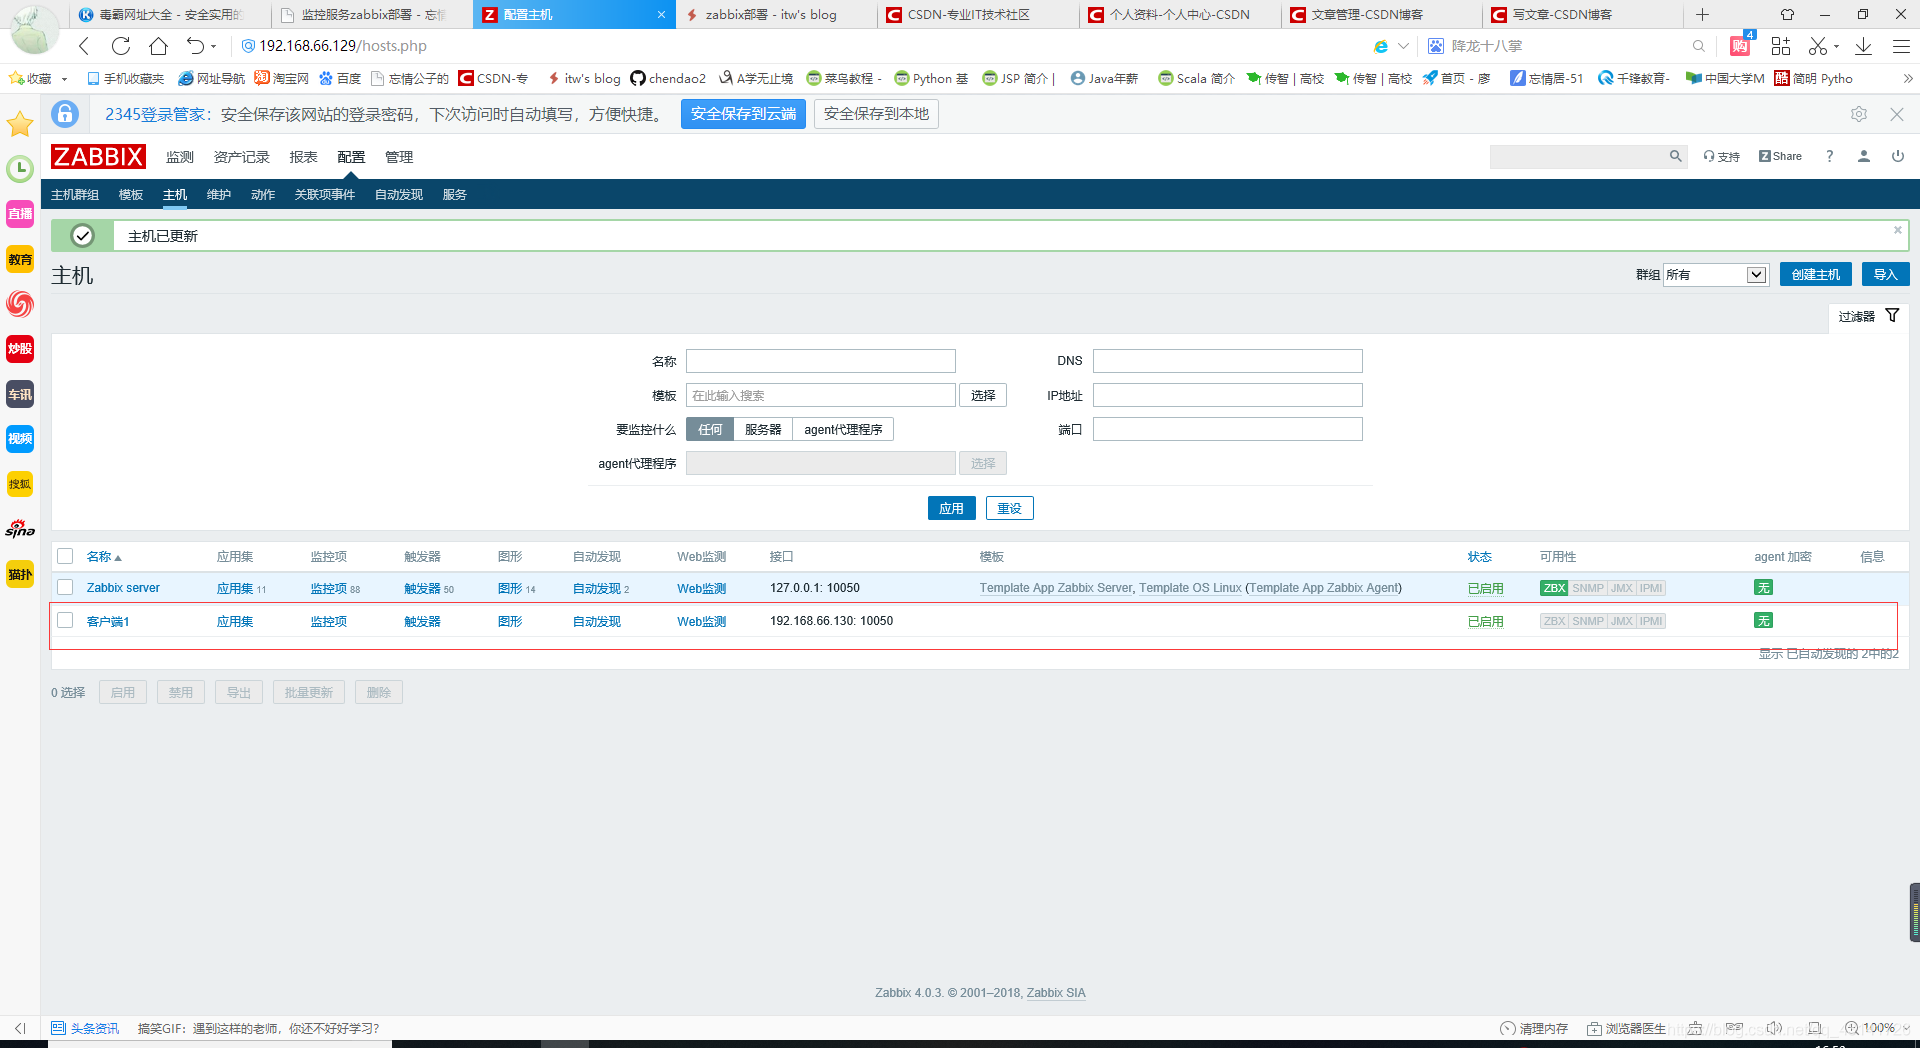Screen dimensions: 1920x1048
Task: Expand the browser undo dropdown arrow
Action: [213, 47]
